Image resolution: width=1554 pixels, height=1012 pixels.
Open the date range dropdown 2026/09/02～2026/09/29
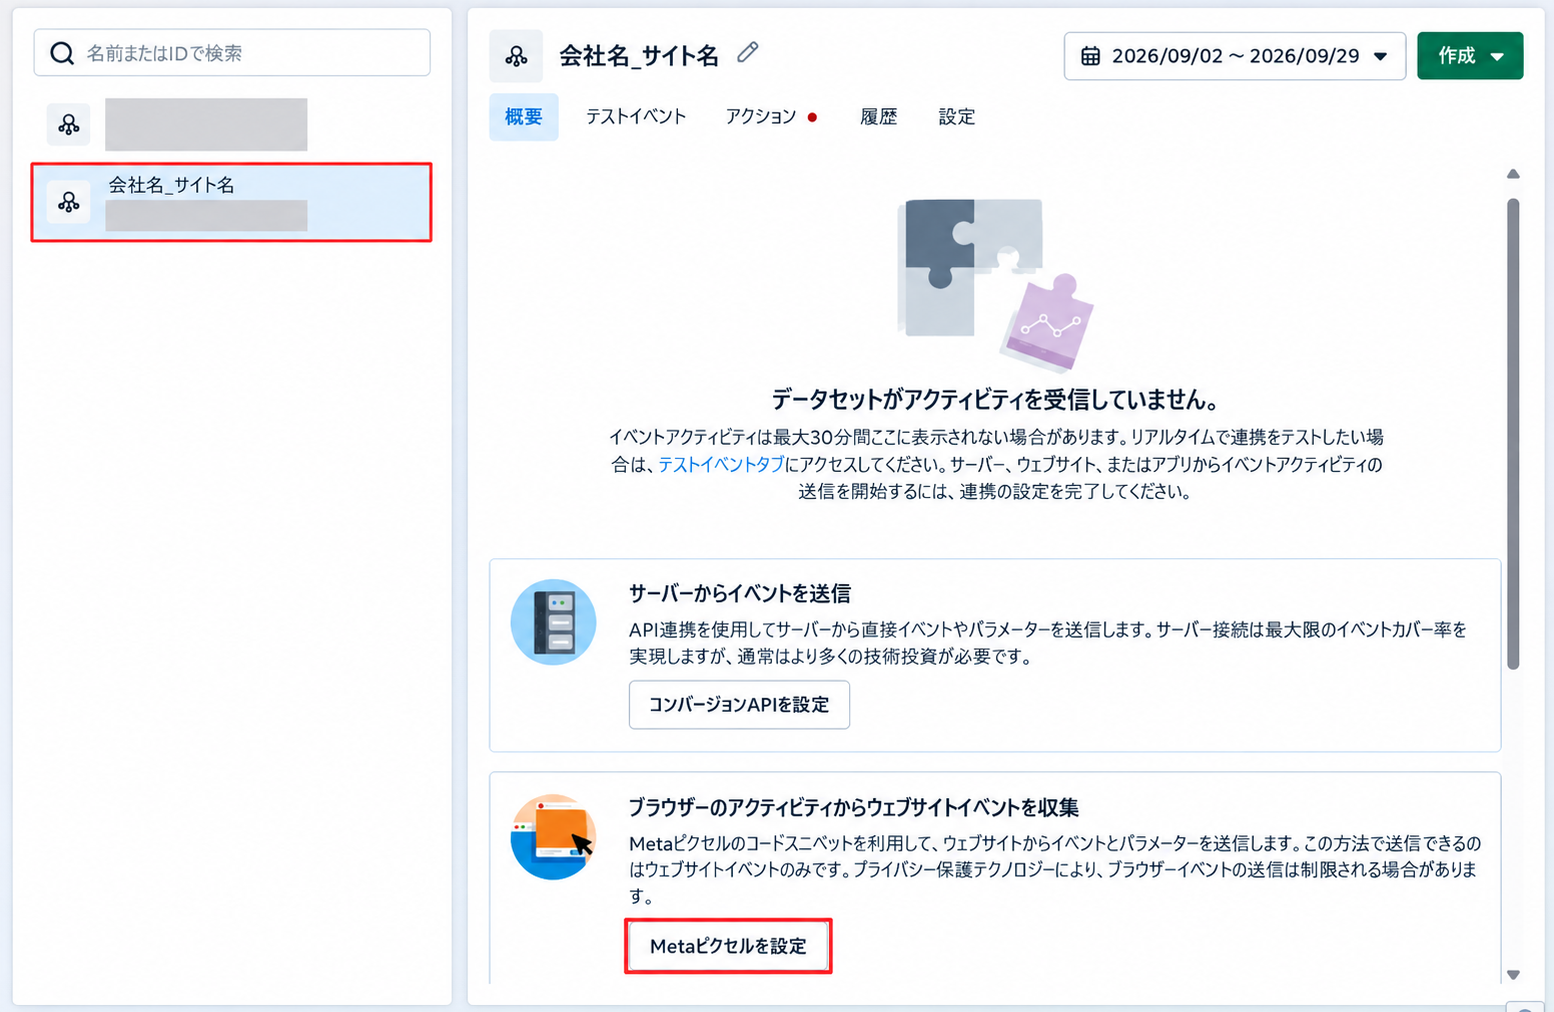[x=1235, y=56]
